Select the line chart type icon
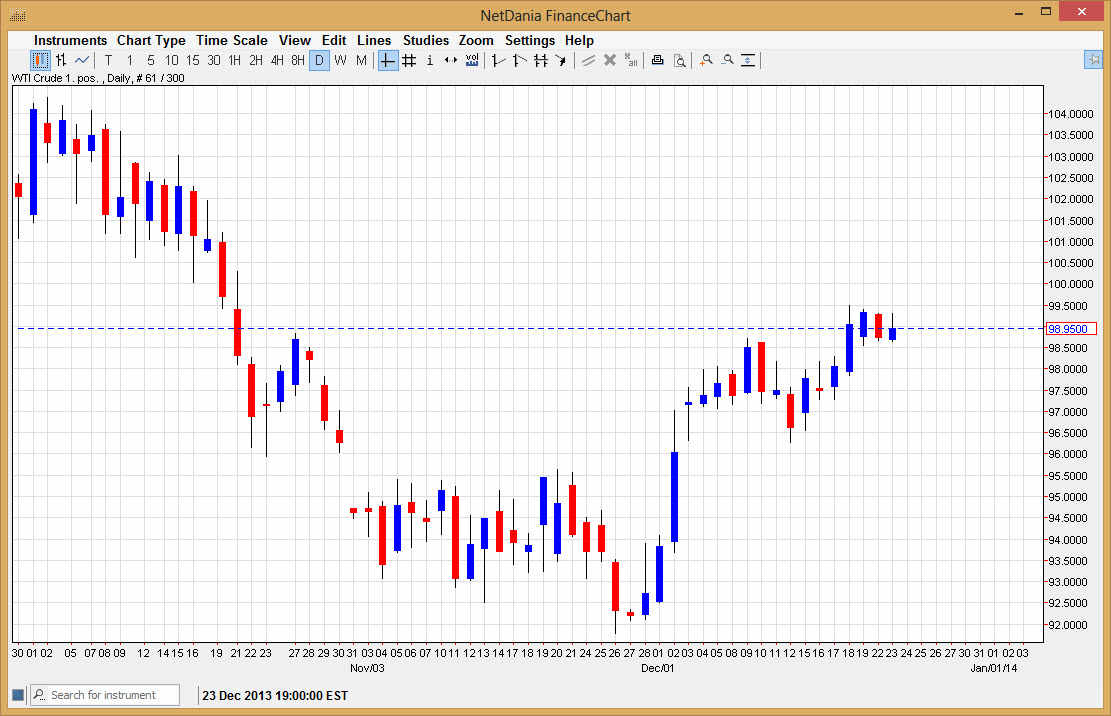Viewport: 1111px width, 716px height. point(82,60)
